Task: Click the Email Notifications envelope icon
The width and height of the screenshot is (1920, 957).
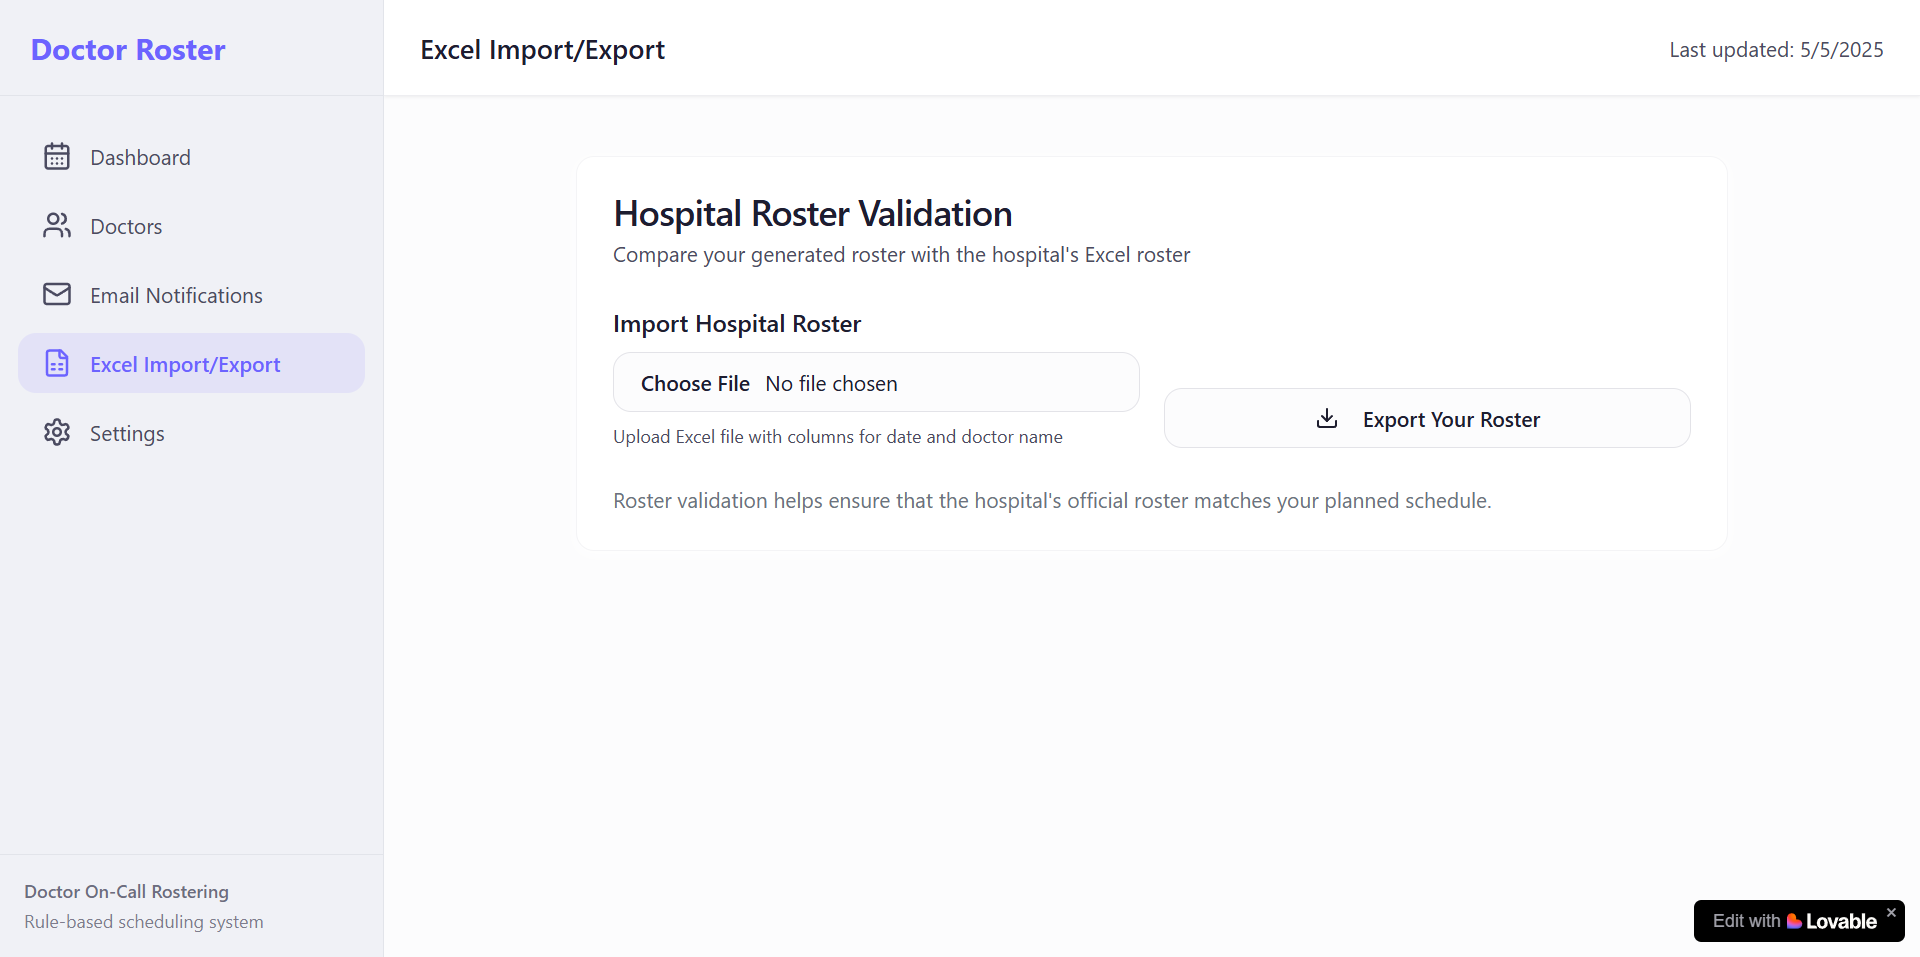Action: pyautogui.click(x=57, y=294)
